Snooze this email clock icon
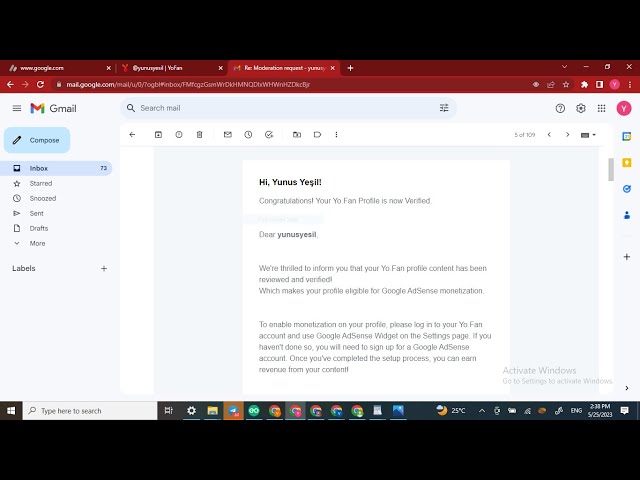The height and width of the screenshot is (480, 640). [248, 134]
